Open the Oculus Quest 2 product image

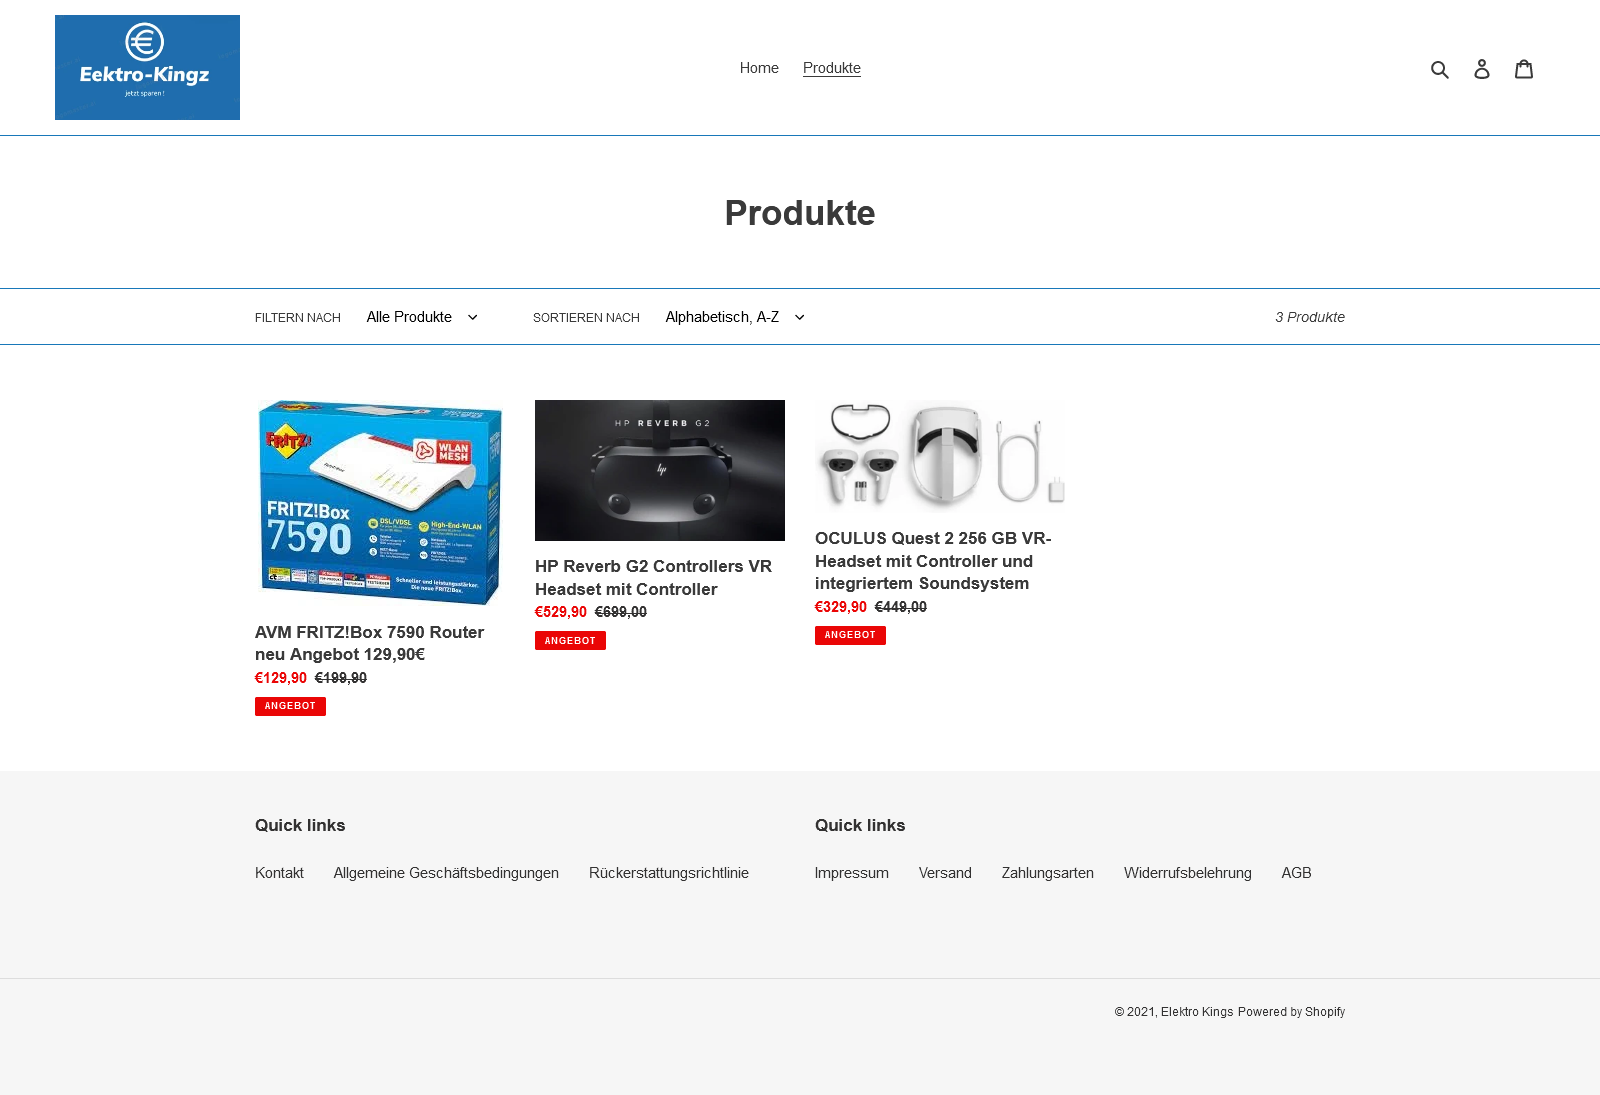coord(940,456)
